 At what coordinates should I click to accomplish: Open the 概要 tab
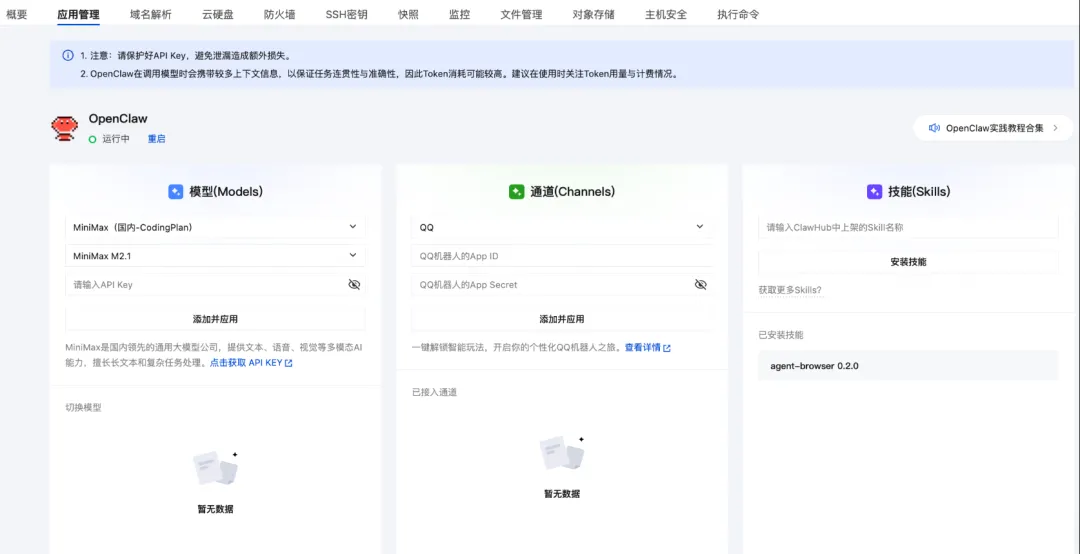point(17,14)
